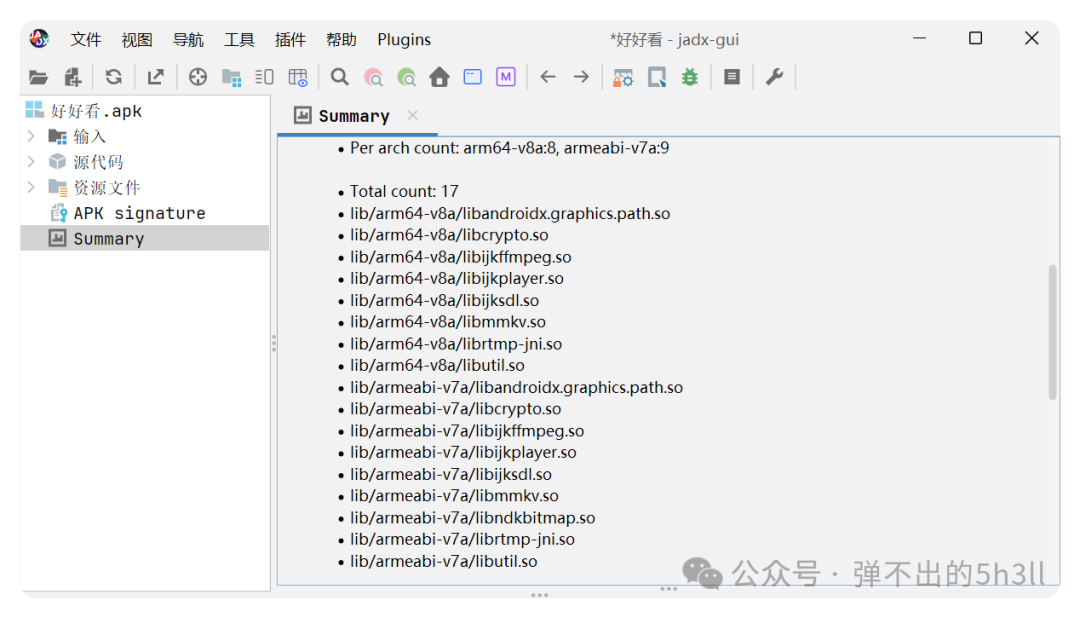Click the add files toolbar icon
The height and width of the screenshot is (618, 1080).
[x=73, y=77]
